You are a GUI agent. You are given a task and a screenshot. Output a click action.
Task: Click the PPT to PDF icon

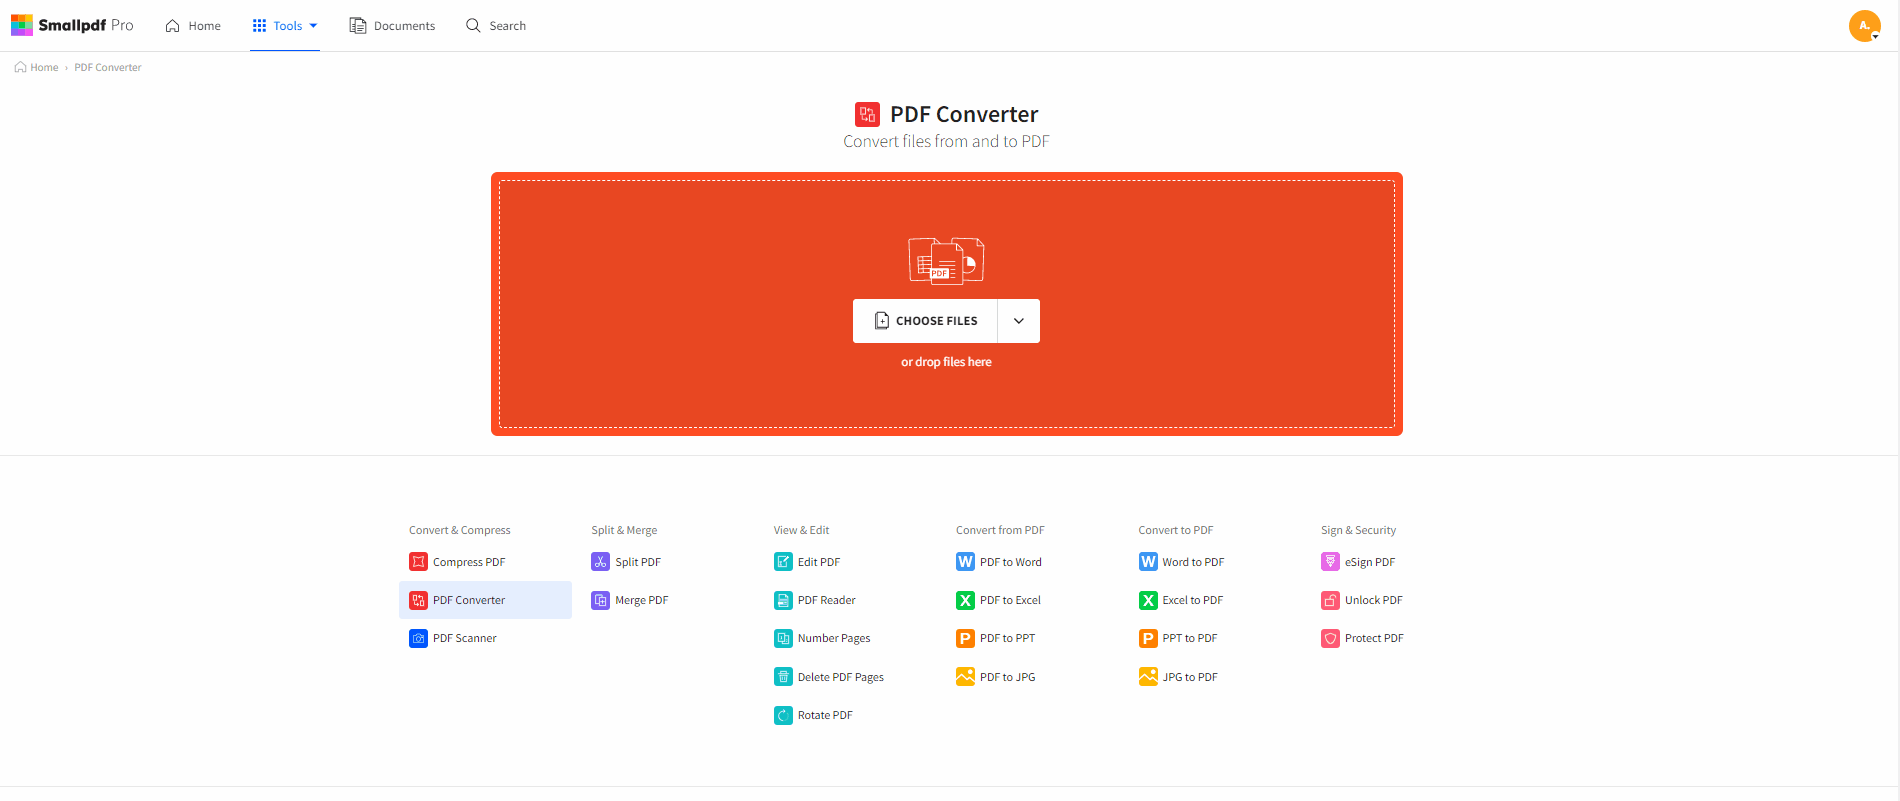pyautogui.click(x=1148, y=638)
